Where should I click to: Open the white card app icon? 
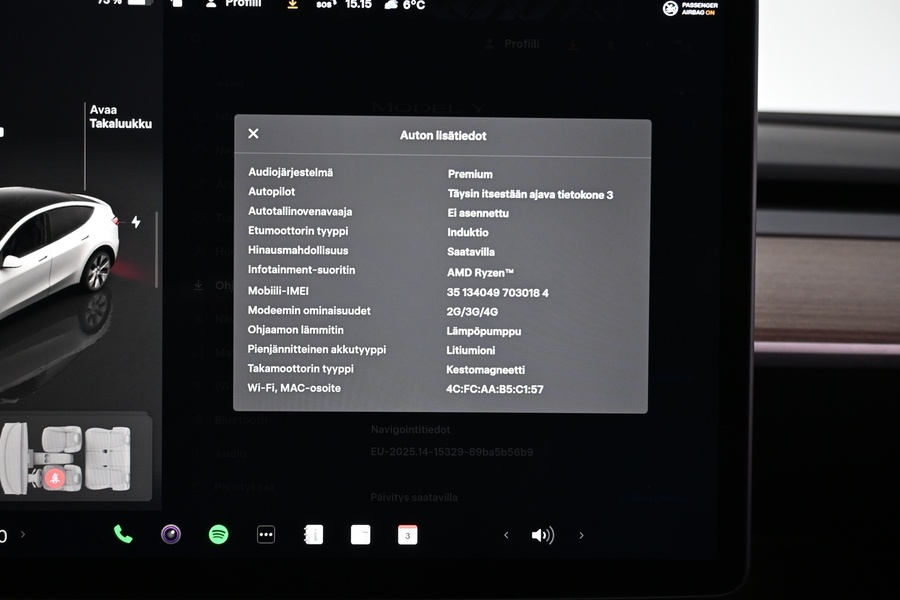360,534
